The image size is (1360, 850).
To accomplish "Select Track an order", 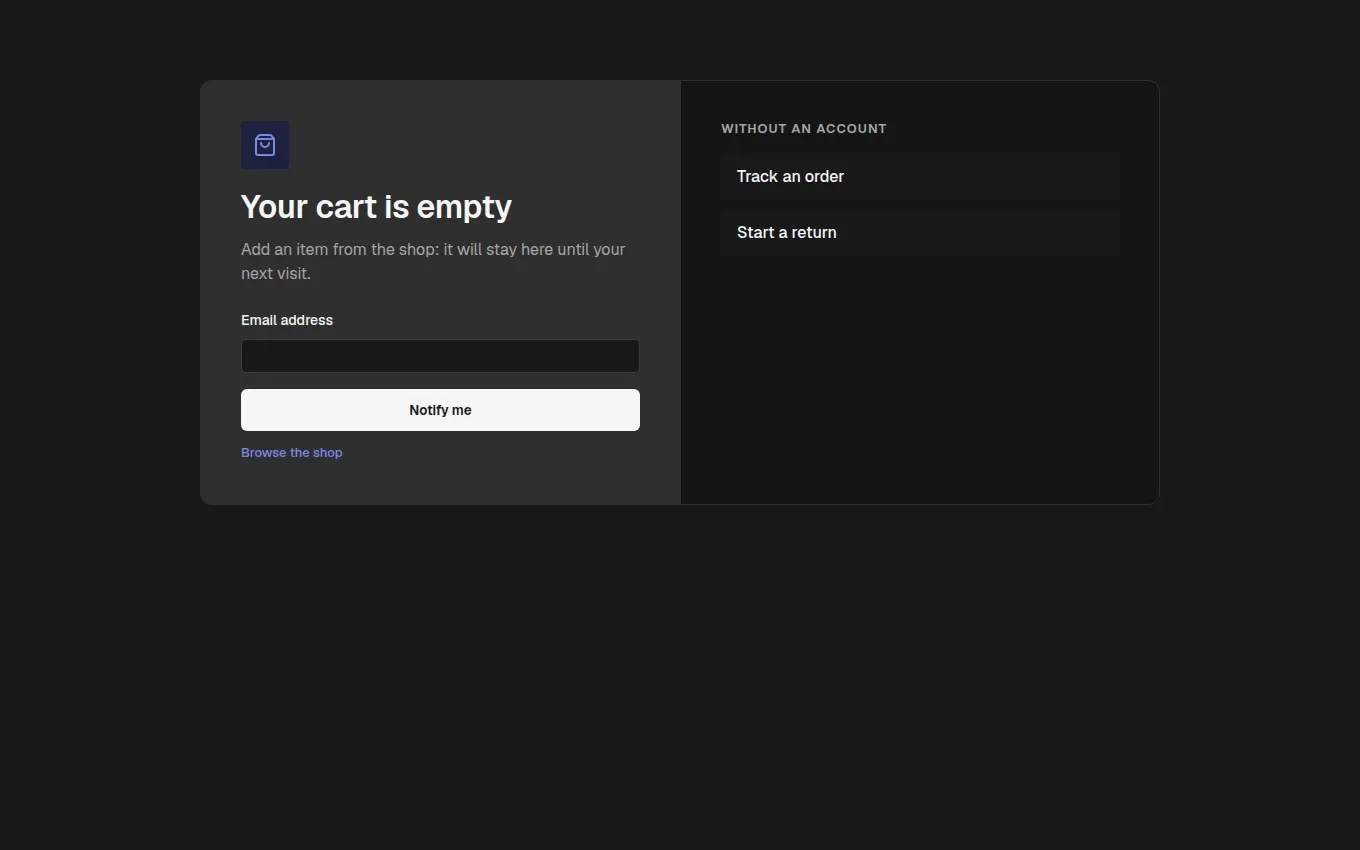I will pos(920,177).
